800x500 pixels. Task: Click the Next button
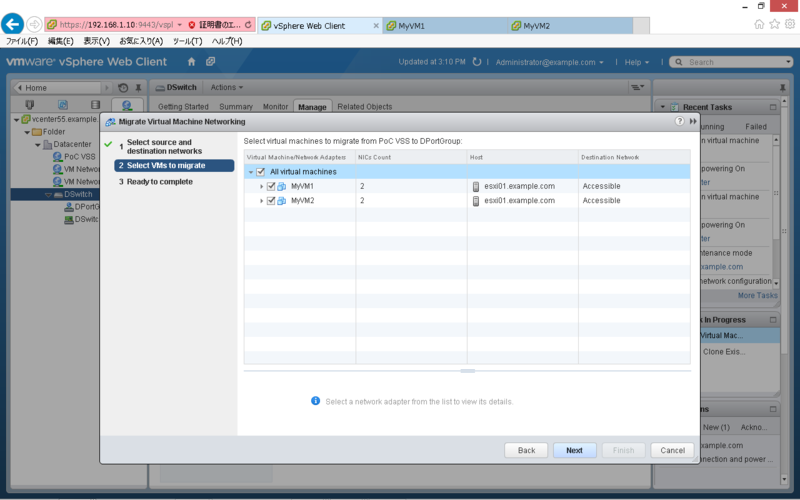(574, 451)
